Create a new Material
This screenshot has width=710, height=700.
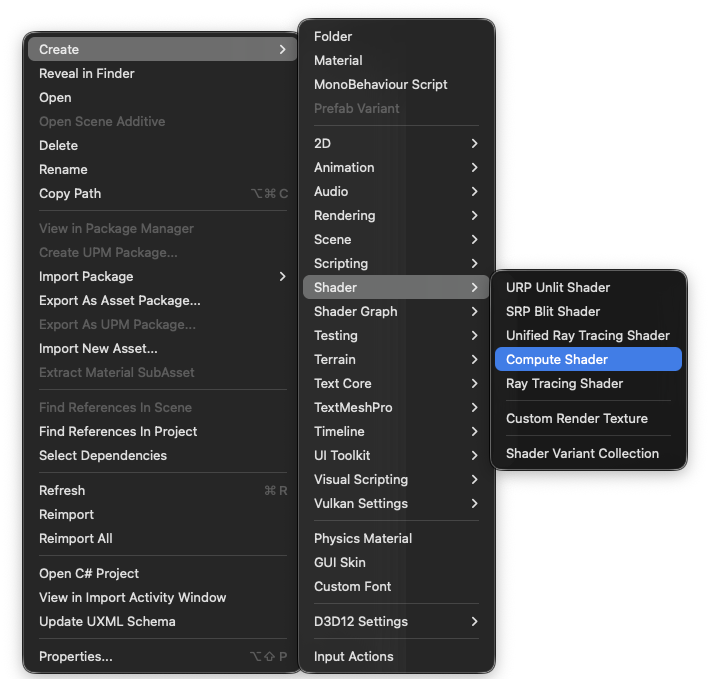pos(396,60)
